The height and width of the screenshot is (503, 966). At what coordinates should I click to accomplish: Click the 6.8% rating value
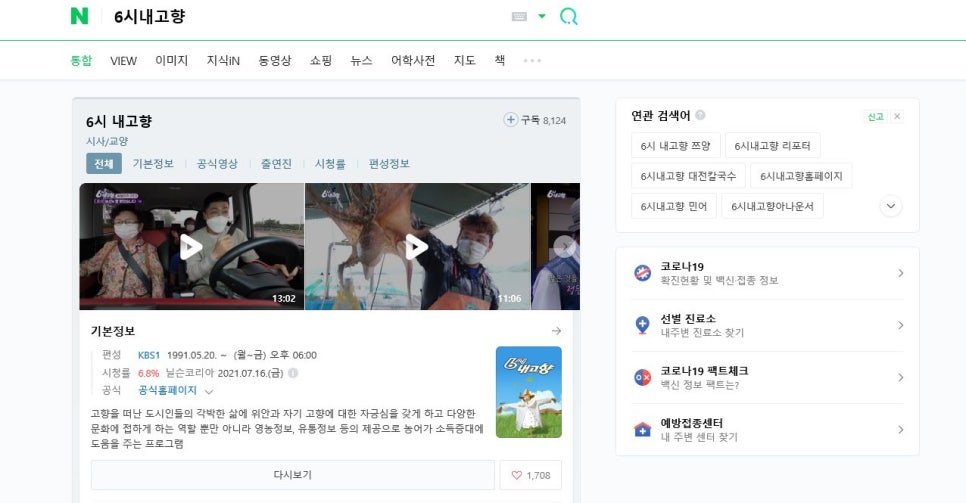tap(148, 373)
